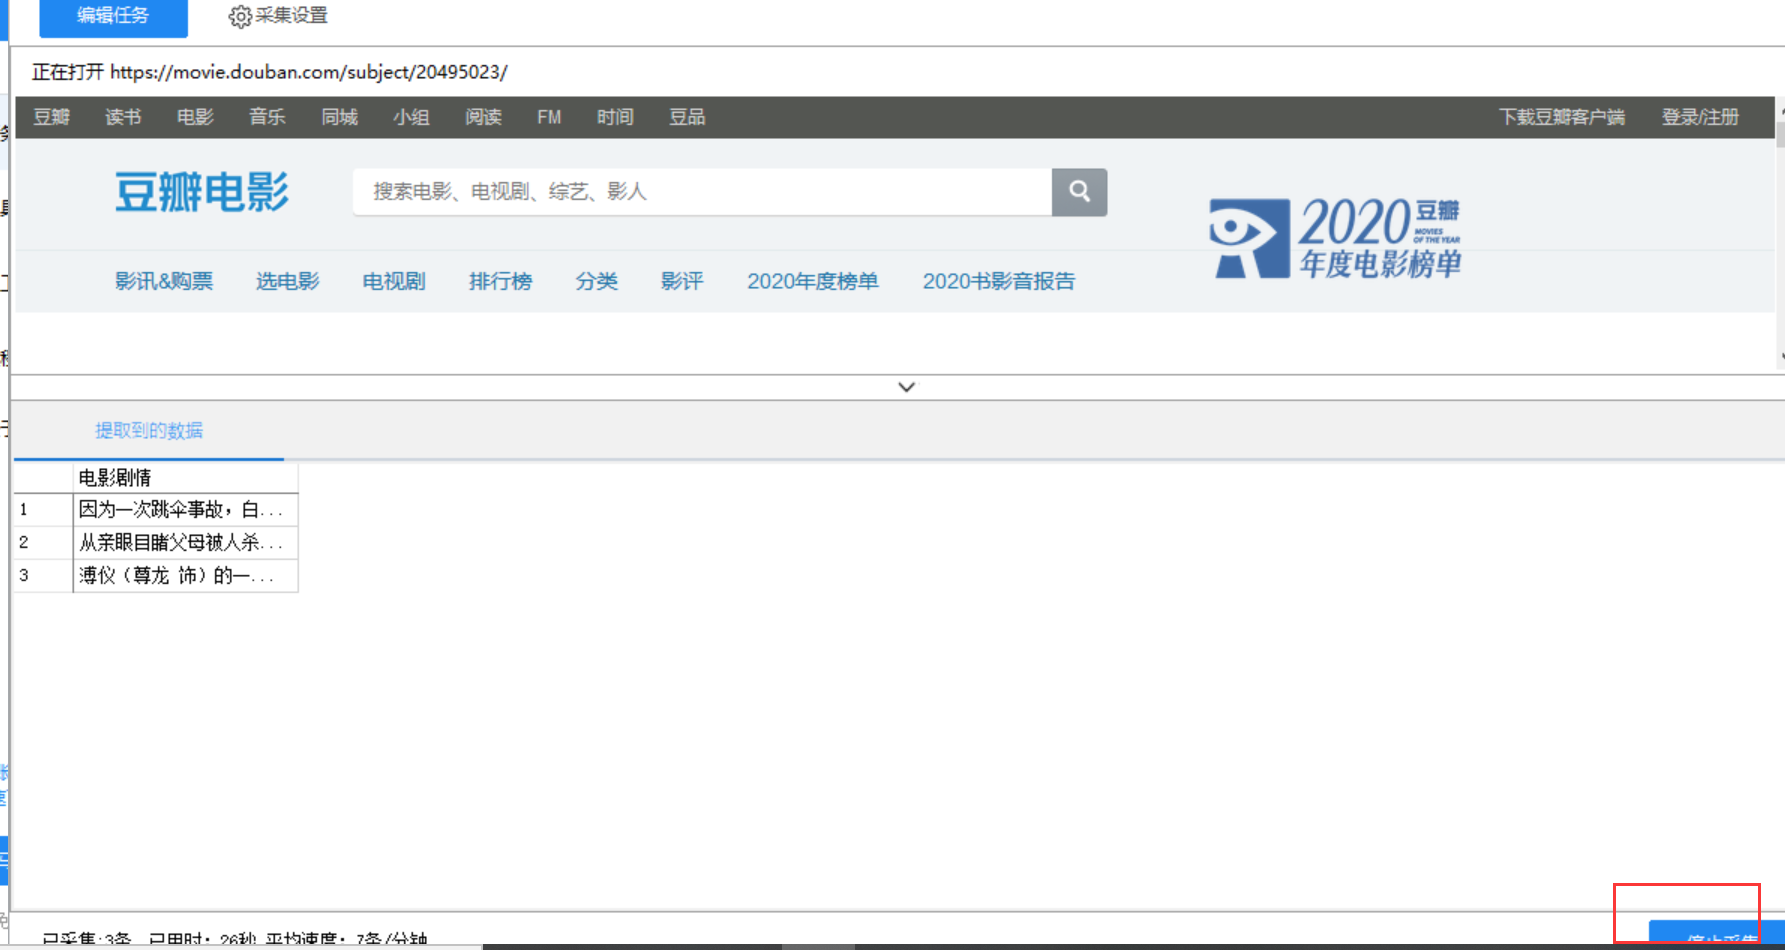
Task: Open the 读书 top navigation link
Action: tap(123, 117)
